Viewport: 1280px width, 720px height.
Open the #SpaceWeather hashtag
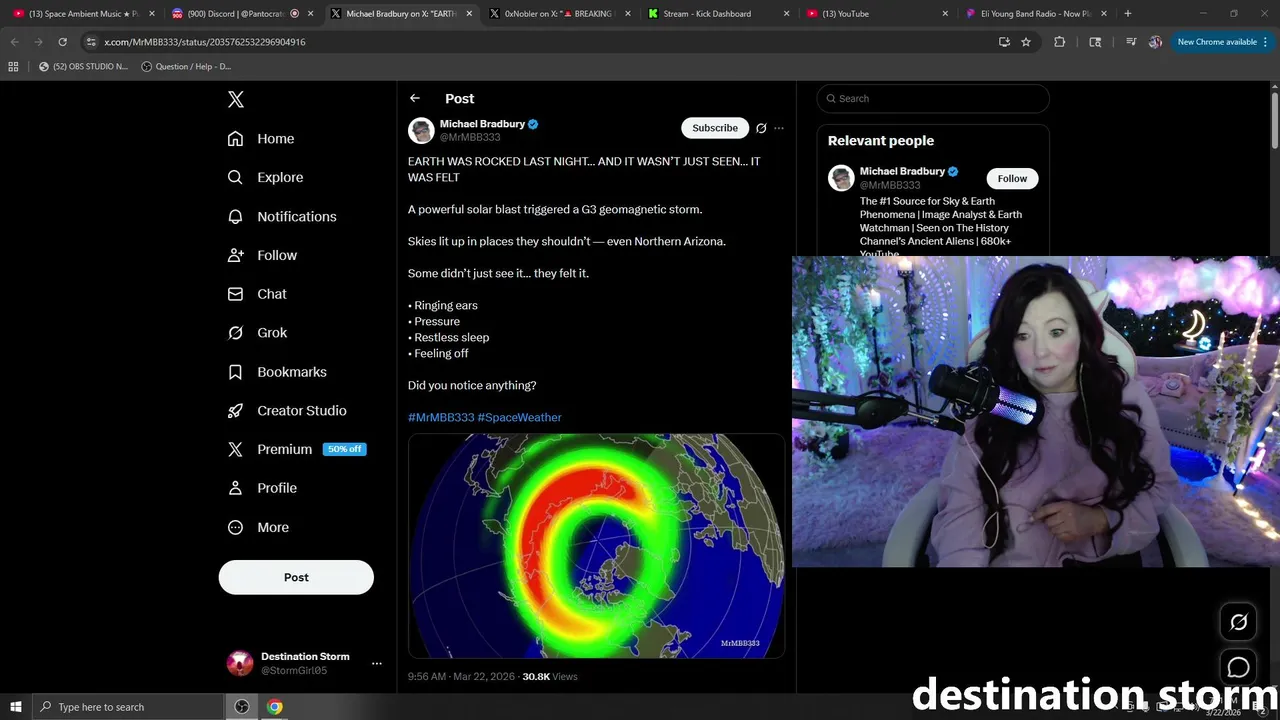pos(520,417)
